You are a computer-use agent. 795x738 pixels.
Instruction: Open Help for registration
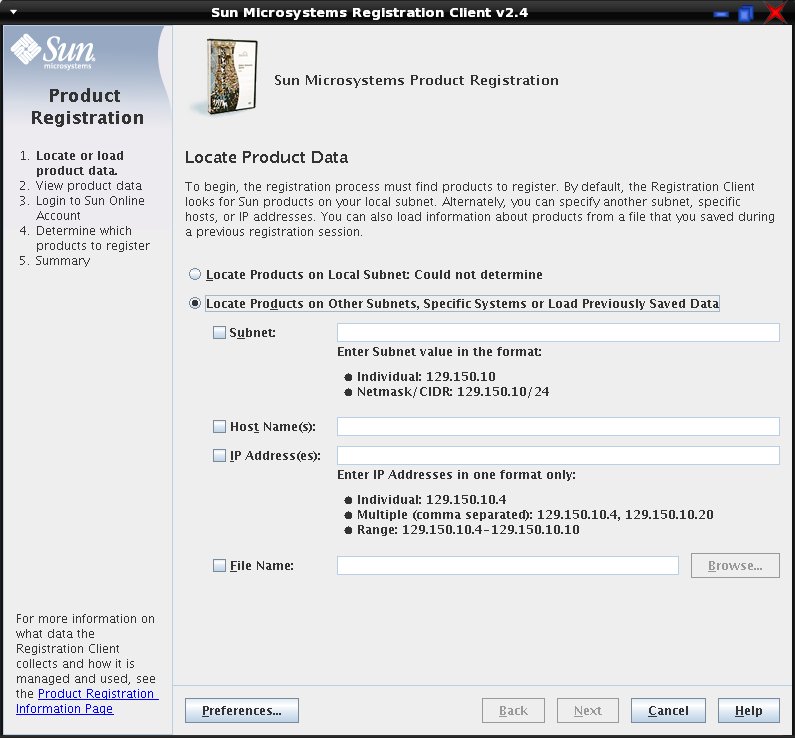point(749,710)
